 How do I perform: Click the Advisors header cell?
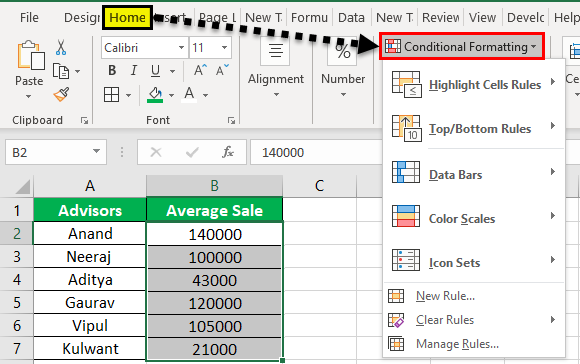point(90,210)
